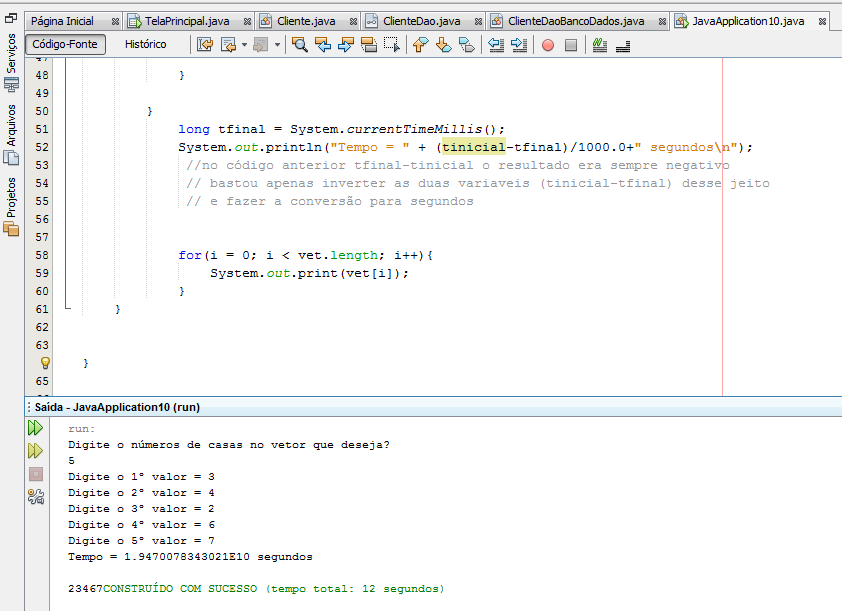
Task: Switch to ClienteDaoBancoDados.java tab
Action: (x=576, y=21)
